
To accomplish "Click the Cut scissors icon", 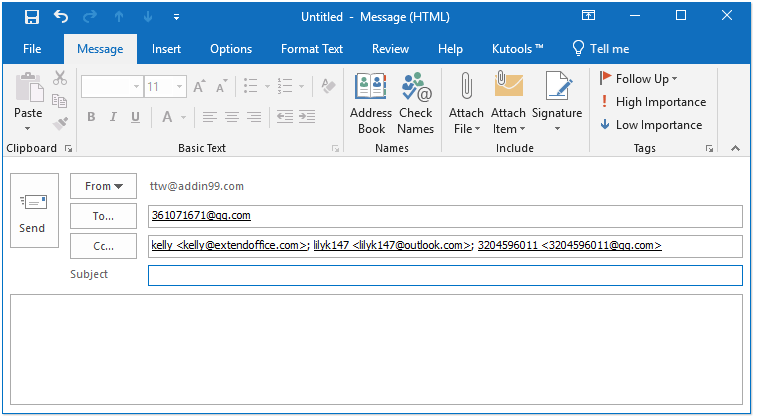I will coord(60,78).
